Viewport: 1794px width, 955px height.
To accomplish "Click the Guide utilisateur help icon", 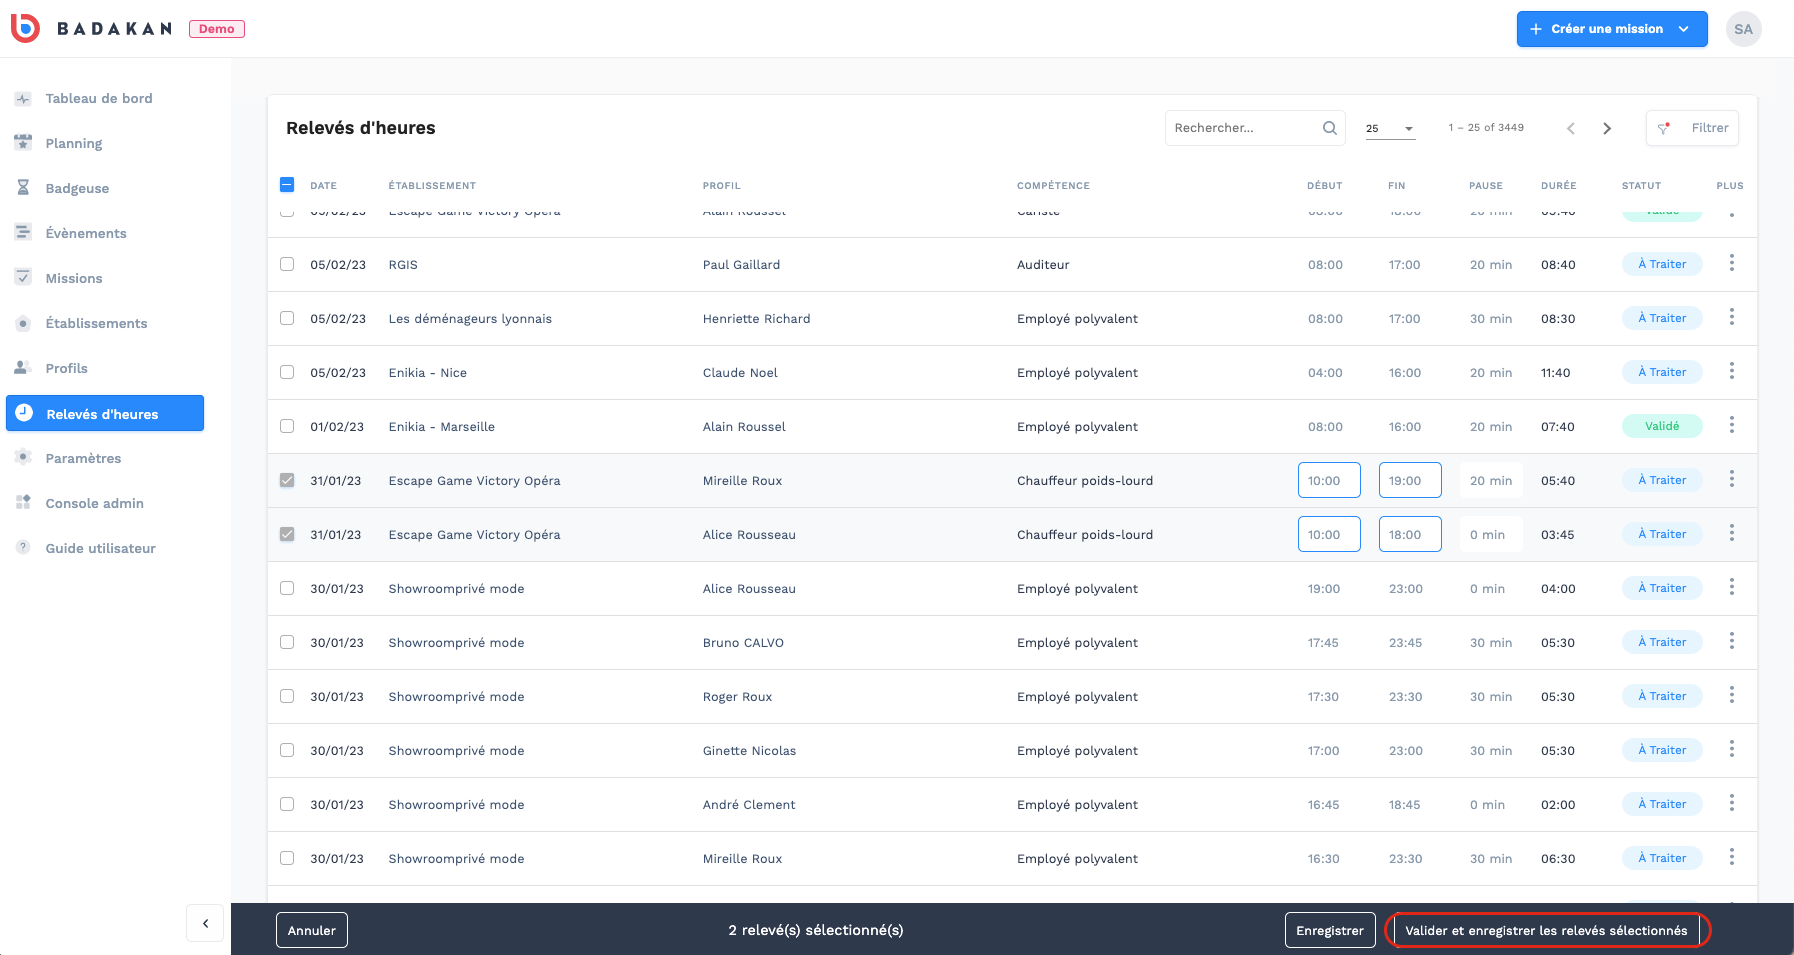I will point(23,548).
